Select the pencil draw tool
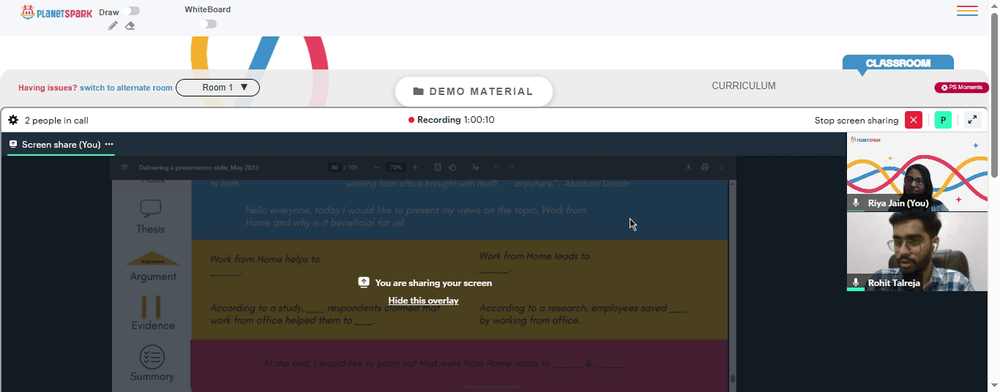Viewport: 1000px width, 392px height. pos(113,26)
